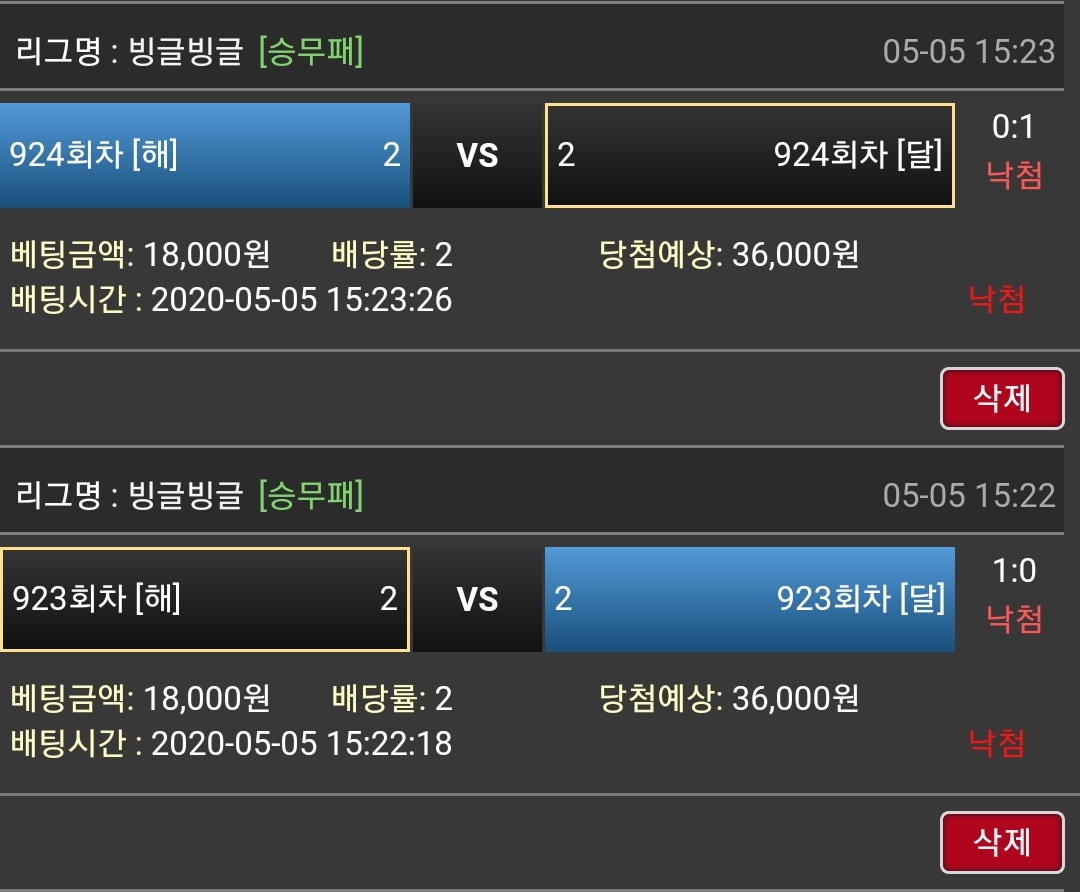The width and height of the screenshot is (1080, 892).
Task: Select the blue 924회차 [해] team box
Action: tap(204, 155)
